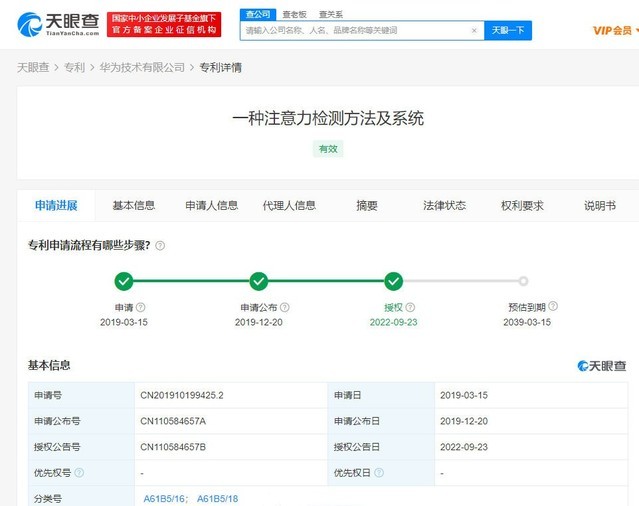Open classification link A61B5/18
The height and width of the screenshot is (506, 639).
pyautogui.click(x=218, y=499)
